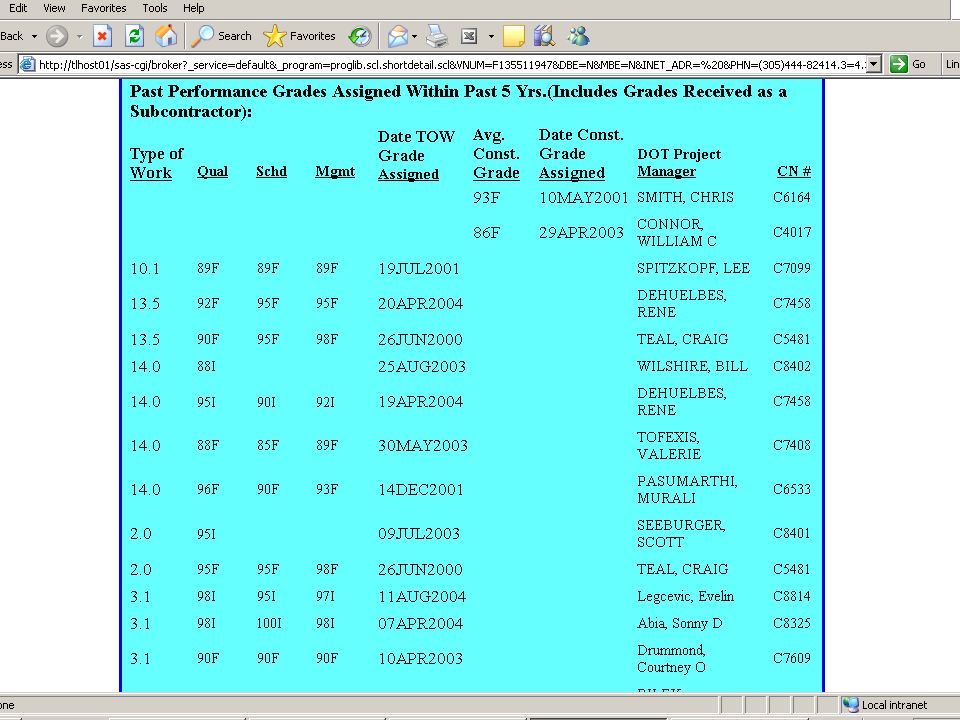Click project manager WILSHIRE, BILL
This screenshot has height=720, width=960.
[x=692, y=366]
